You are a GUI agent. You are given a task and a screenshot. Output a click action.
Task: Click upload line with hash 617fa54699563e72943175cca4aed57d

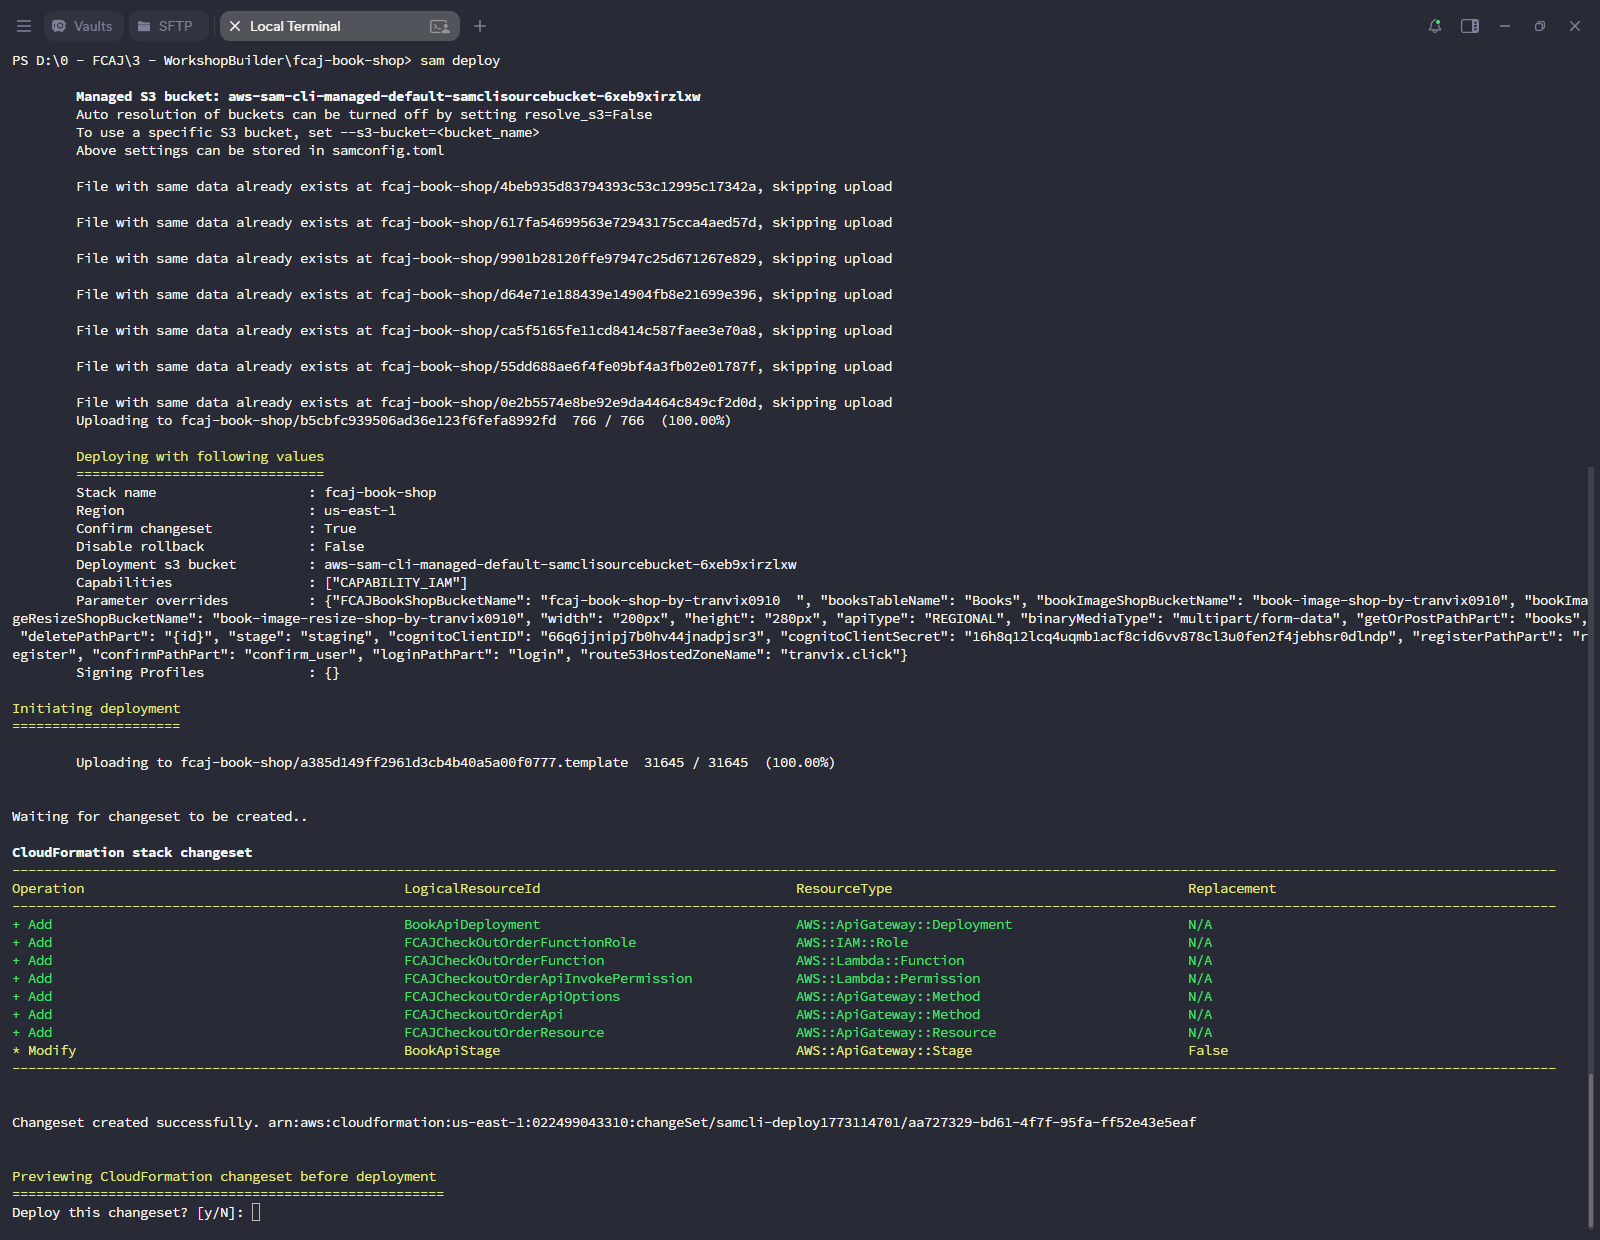(x=484, y=223)
